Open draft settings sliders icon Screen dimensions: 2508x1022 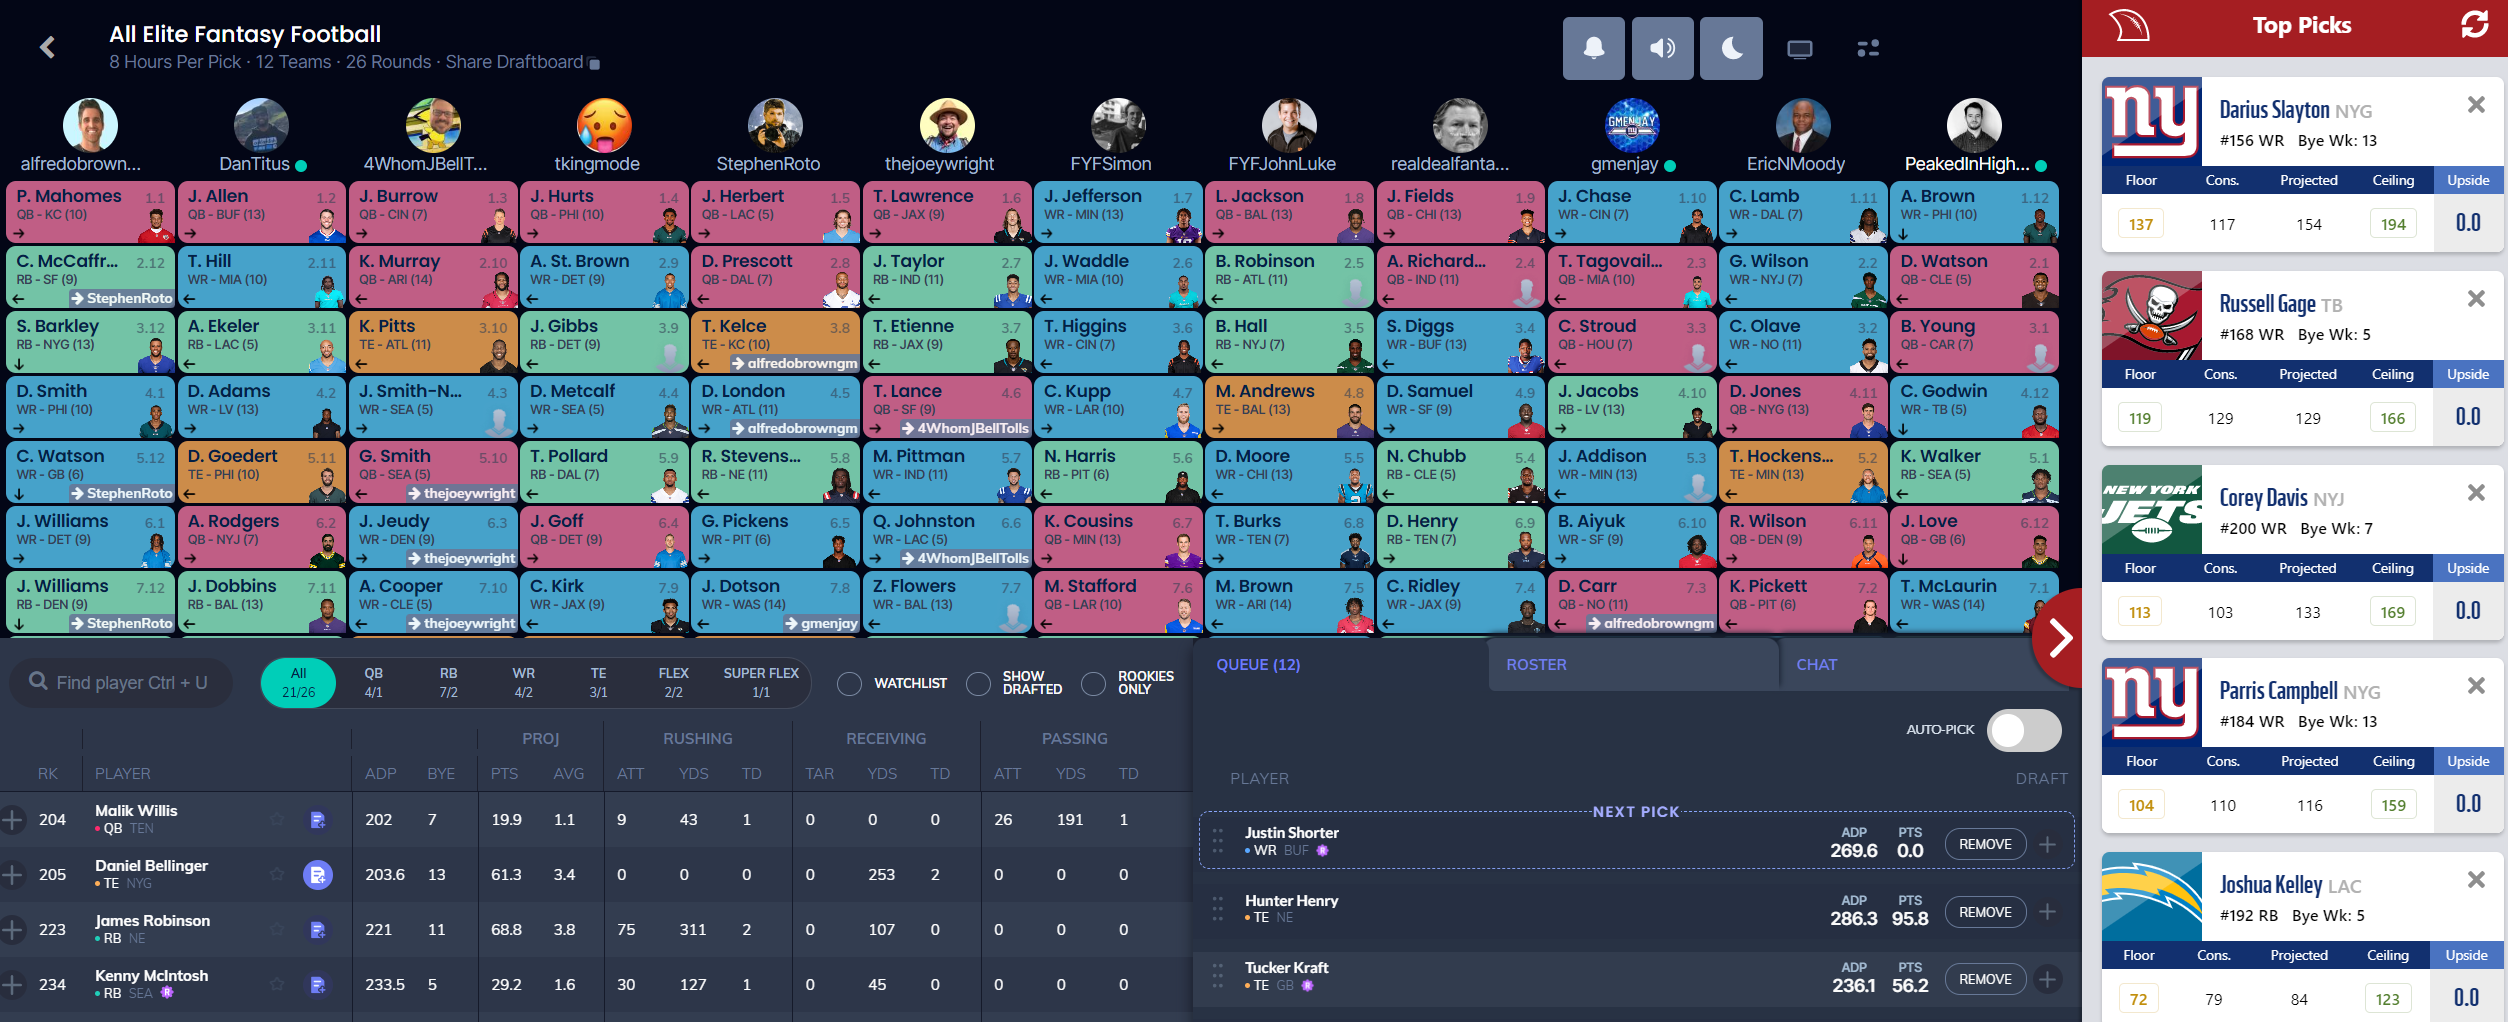[x=1868, y=48]
